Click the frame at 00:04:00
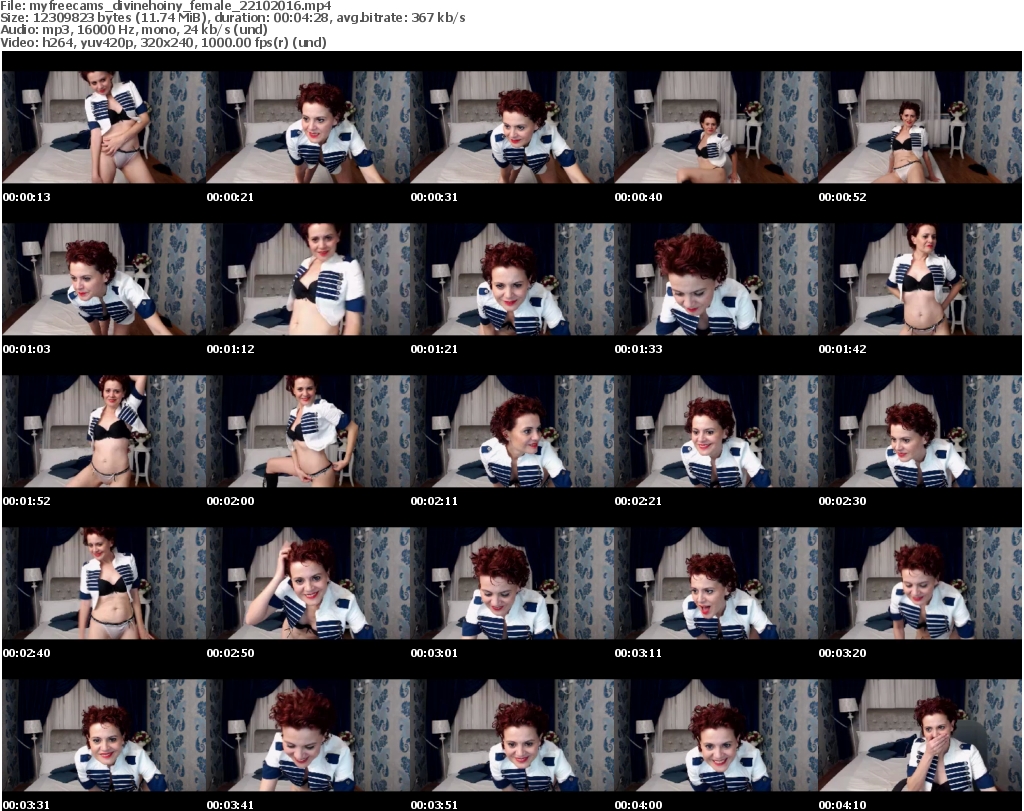This screenshot has width=1024, height=811. (x=716, y=734)
